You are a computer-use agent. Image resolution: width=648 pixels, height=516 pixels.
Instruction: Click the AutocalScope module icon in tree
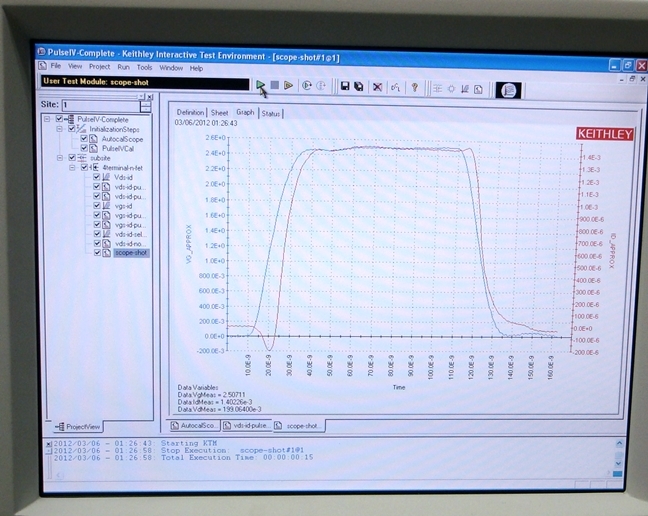tap(94, 139)
